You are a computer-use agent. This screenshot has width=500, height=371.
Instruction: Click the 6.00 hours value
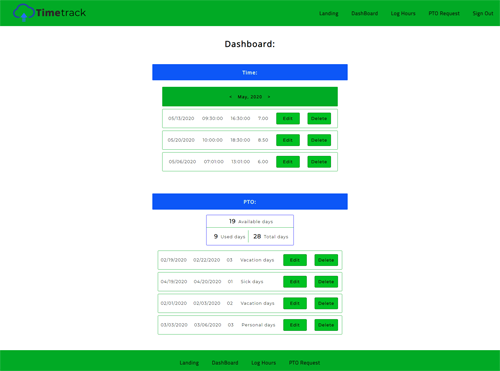pyautogui.click(x=263, y=162)
